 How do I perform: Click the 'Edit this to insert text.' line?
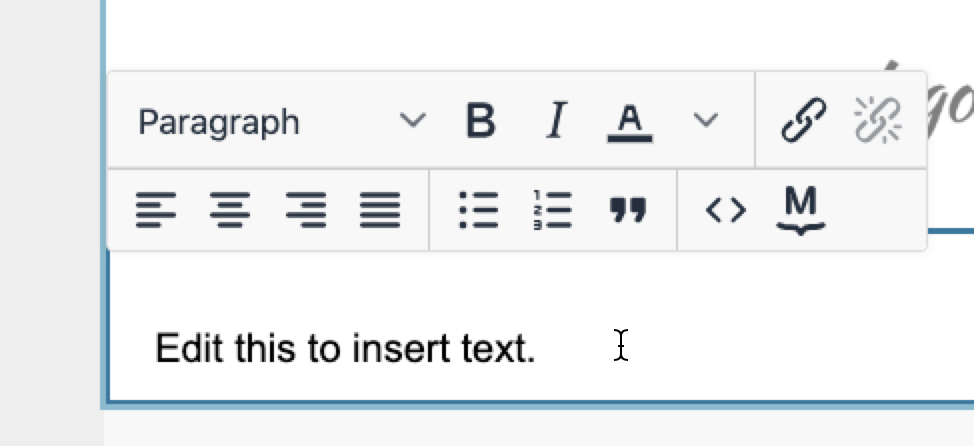tap(345, 349)
